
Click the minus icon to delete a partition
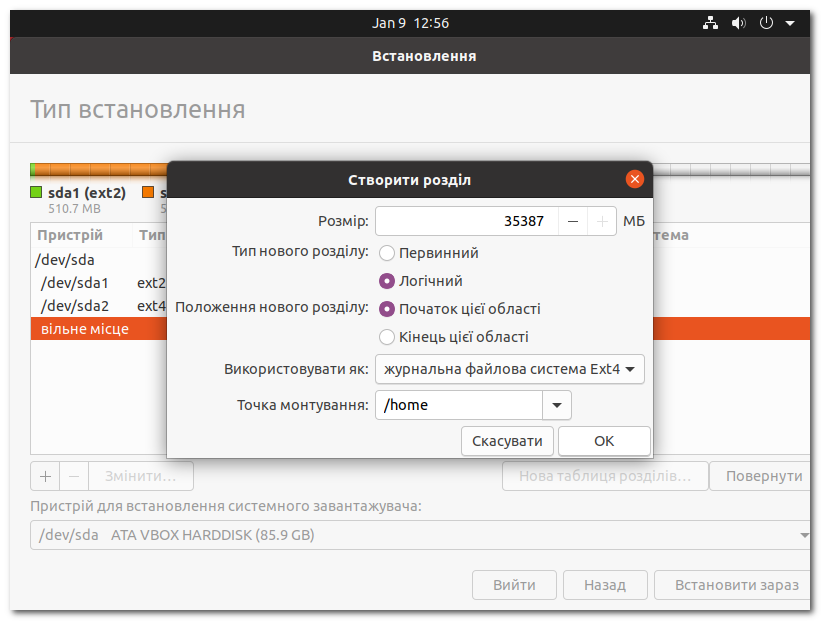pos(73,476)
